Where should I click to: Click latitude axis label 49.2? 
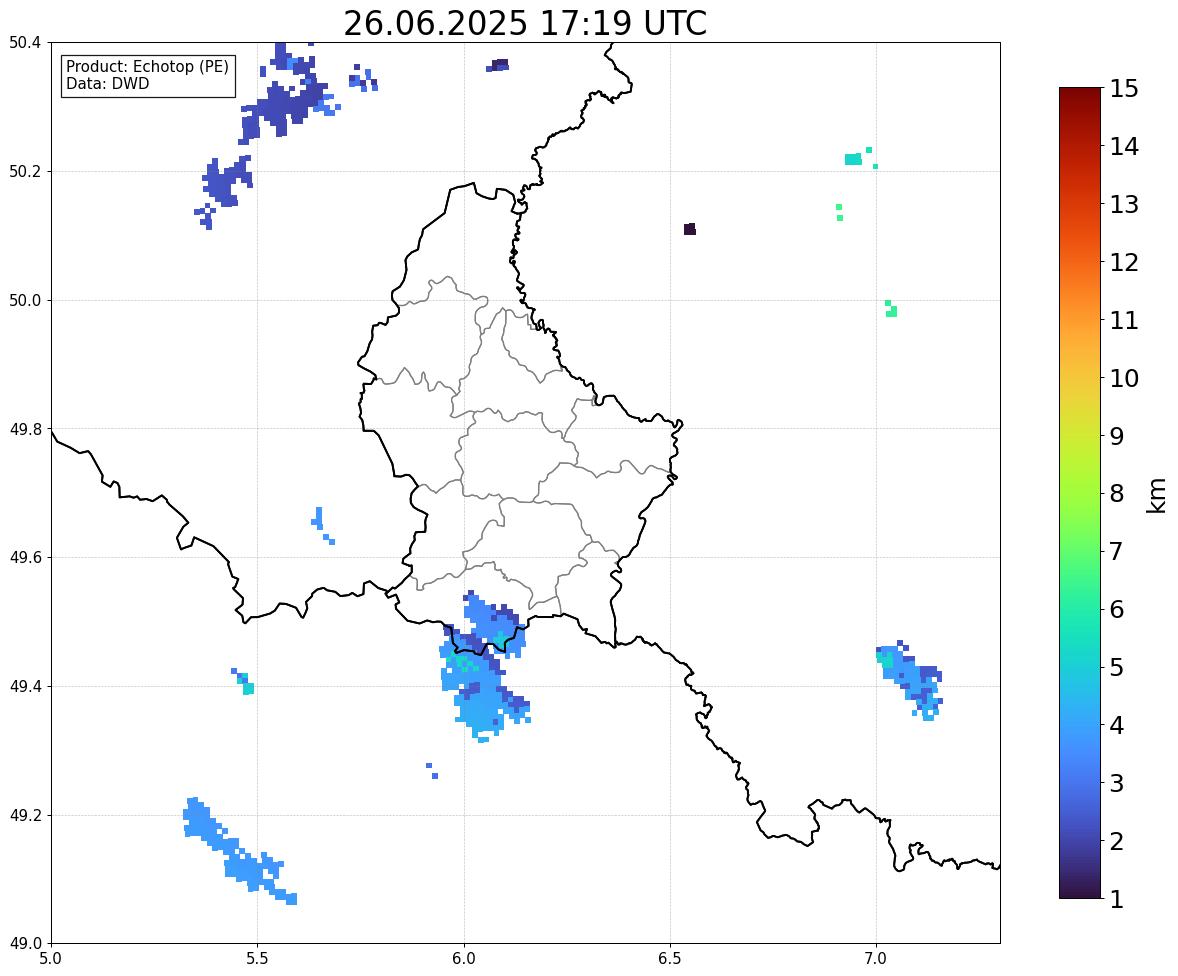(x=25, y=815)
